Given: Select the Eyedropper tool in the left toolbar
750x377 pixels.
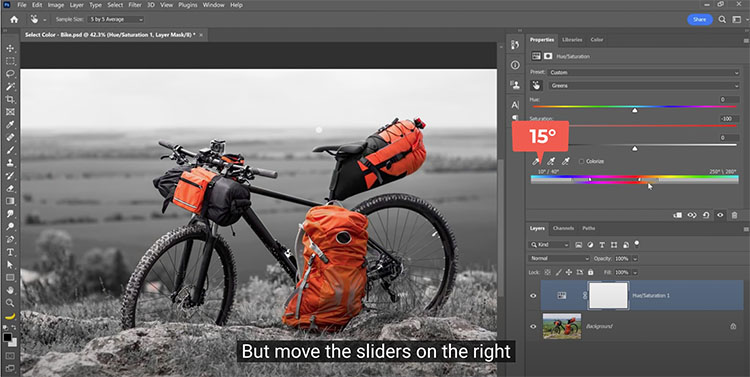Looking at the screenshot, I should pos(10,125).
